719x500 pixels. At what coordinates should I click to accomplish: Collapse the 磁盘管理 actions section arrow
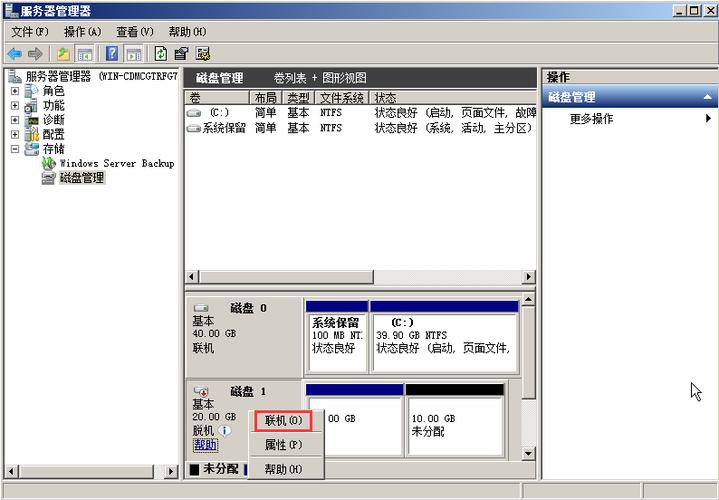coord(708,97)
